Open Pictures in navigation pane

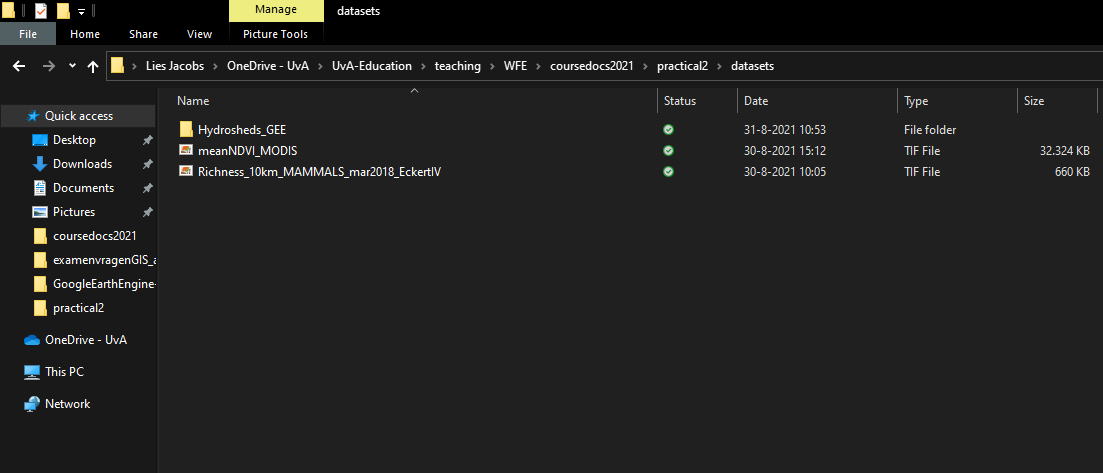(x=74, y=212)
